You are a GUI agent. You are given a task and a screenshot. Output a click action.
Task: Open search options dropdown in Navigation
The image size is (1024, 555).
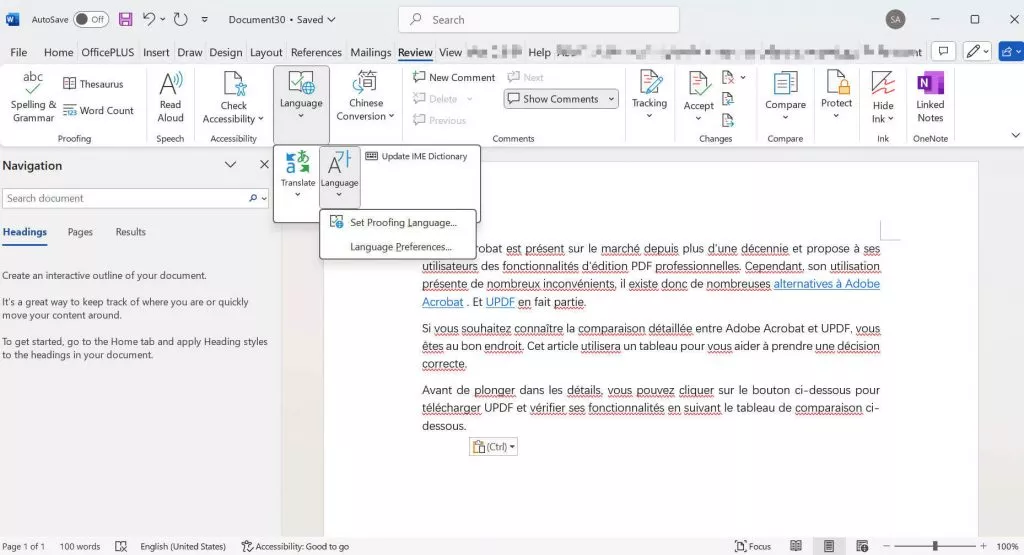264,198
